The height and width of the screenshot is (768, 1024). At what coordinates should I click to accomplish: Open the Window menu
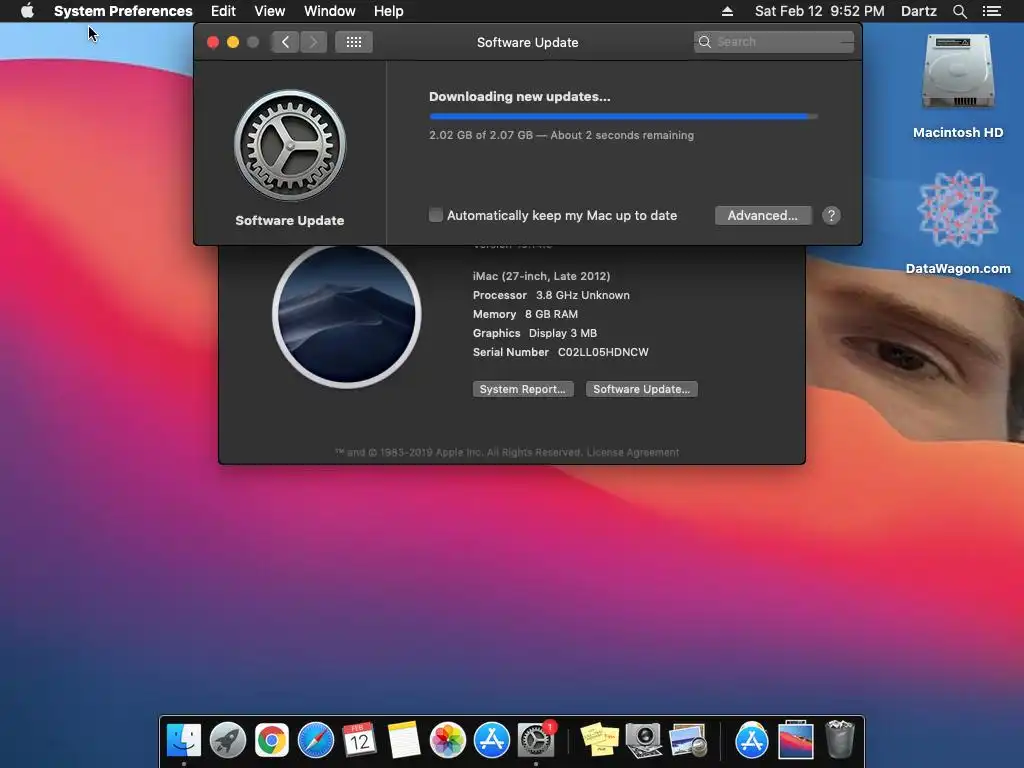pyautogui.click(x=330, y=11)
